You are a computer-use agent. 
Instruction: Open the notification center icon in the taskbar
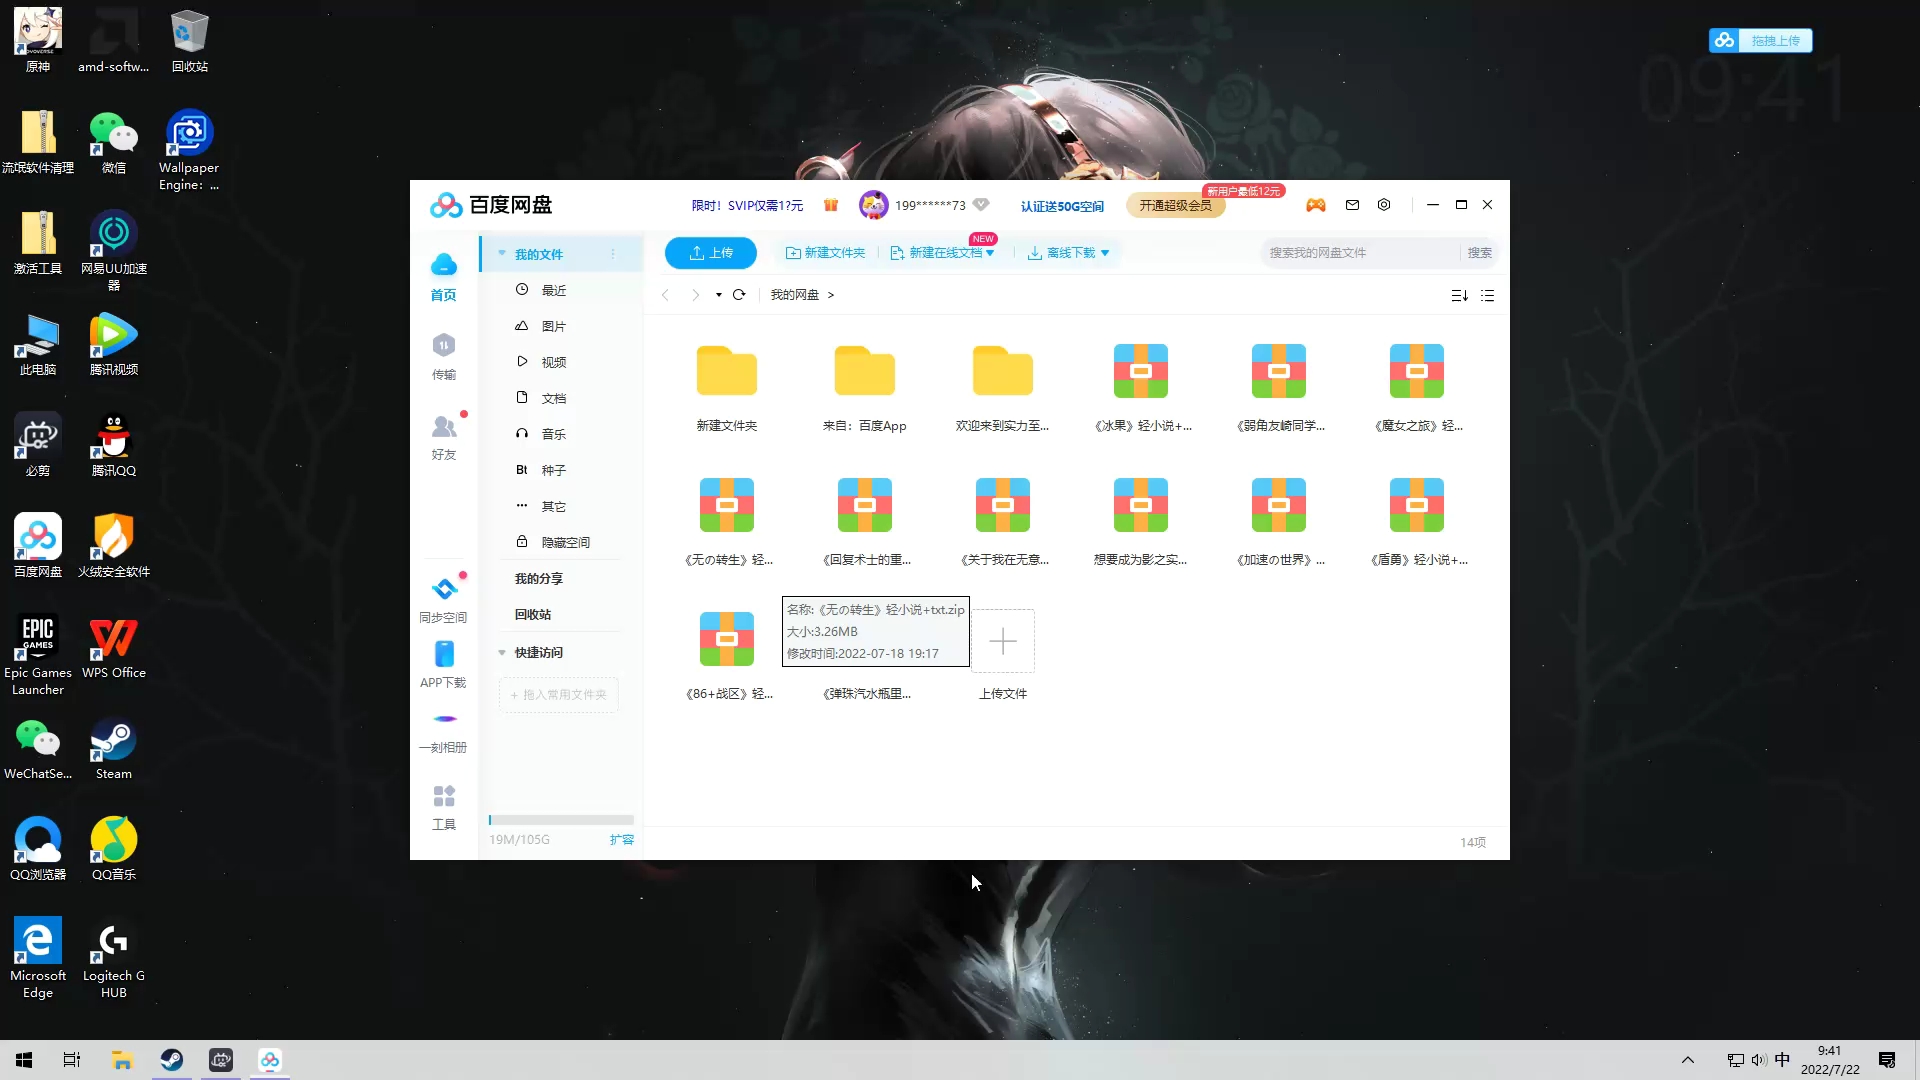pyautogui.click(x=1887, y=1060)
